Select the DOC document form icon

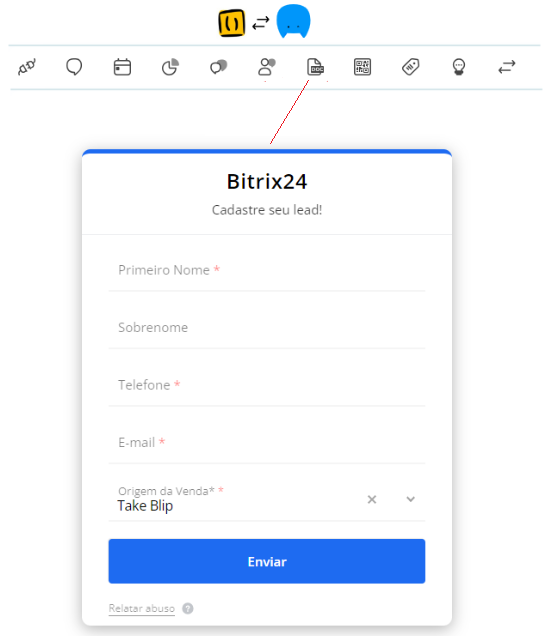pyautogui.click(x=315, y=67)
